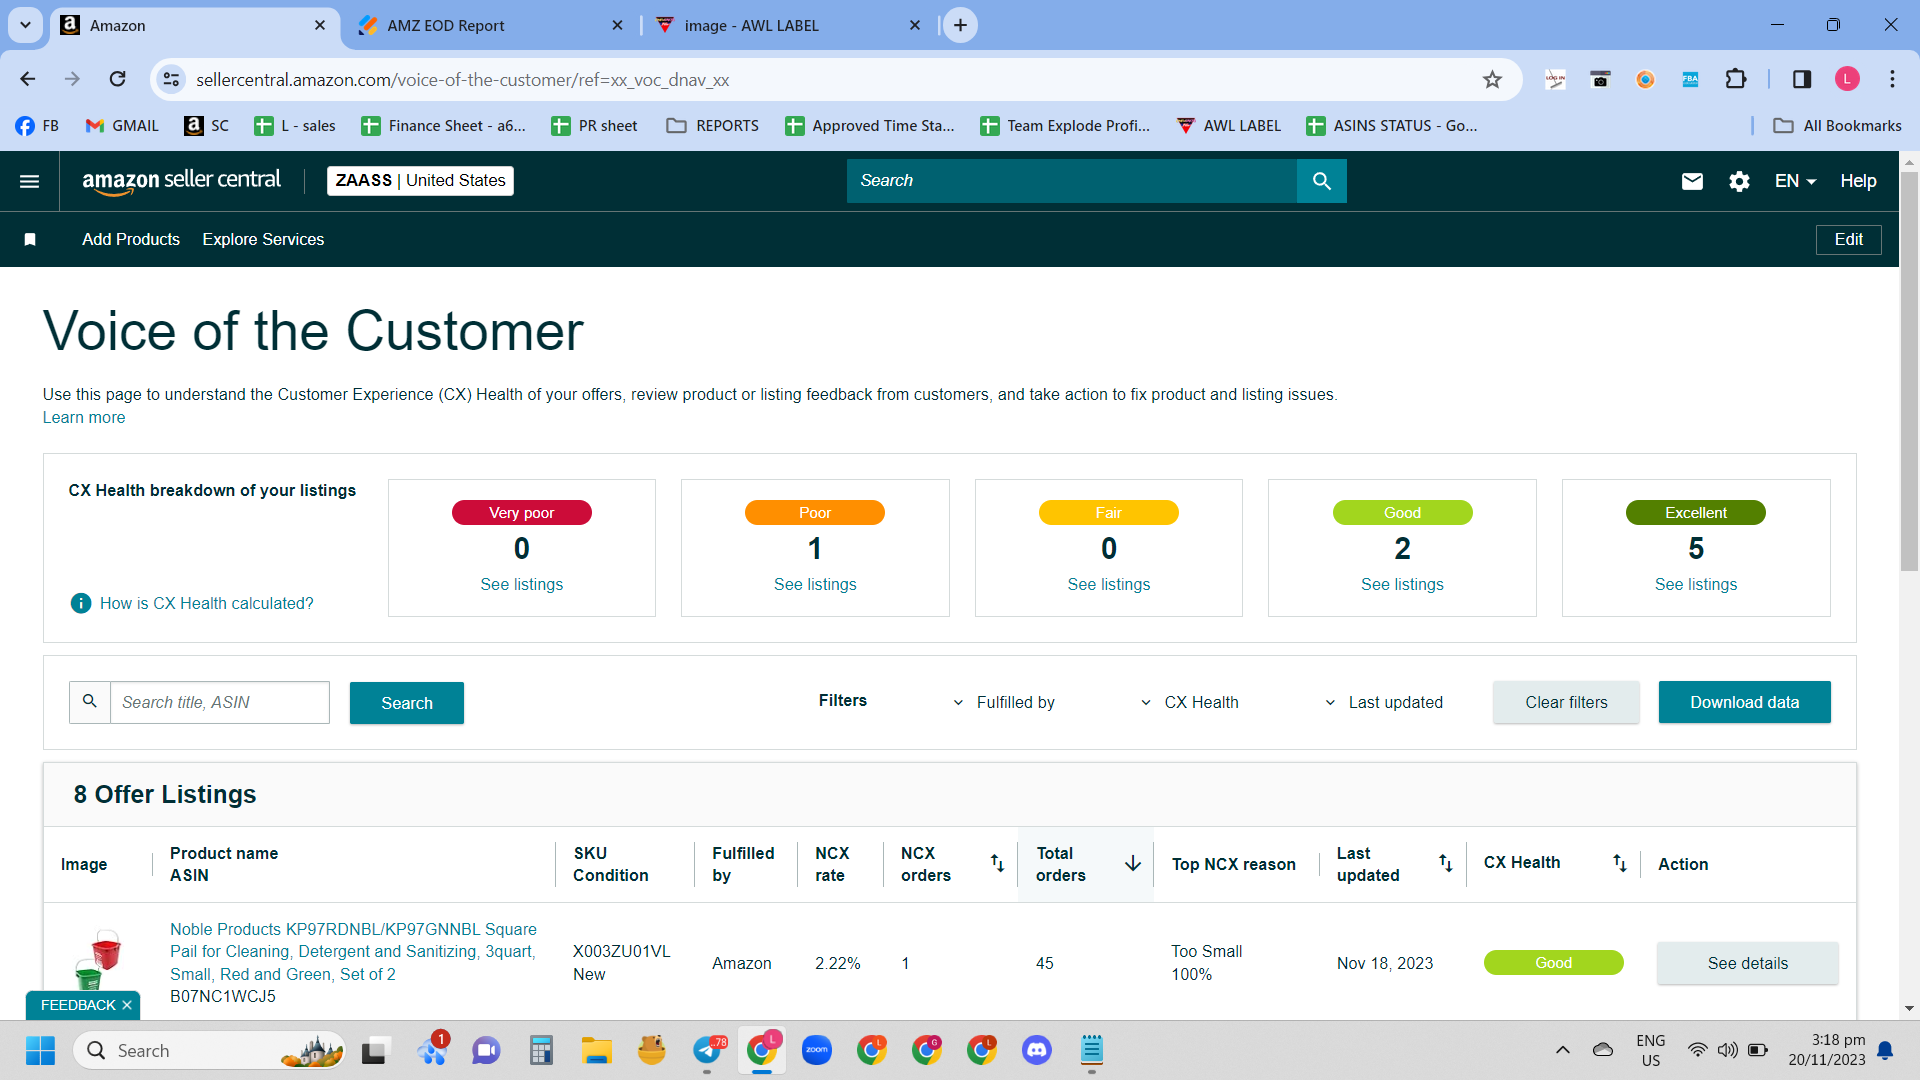The height and width of the screenshot is (1080, 1920).
Task: Click the search magnifier button in header
Action: tap(1321, 181)
